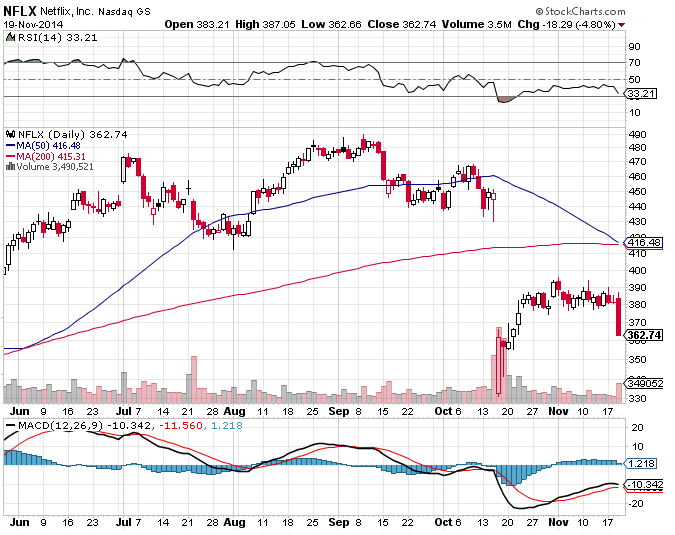Screen dimensions: 675x535
Task: Click the blue MA(50) line swatch
Action: (10, 146)
